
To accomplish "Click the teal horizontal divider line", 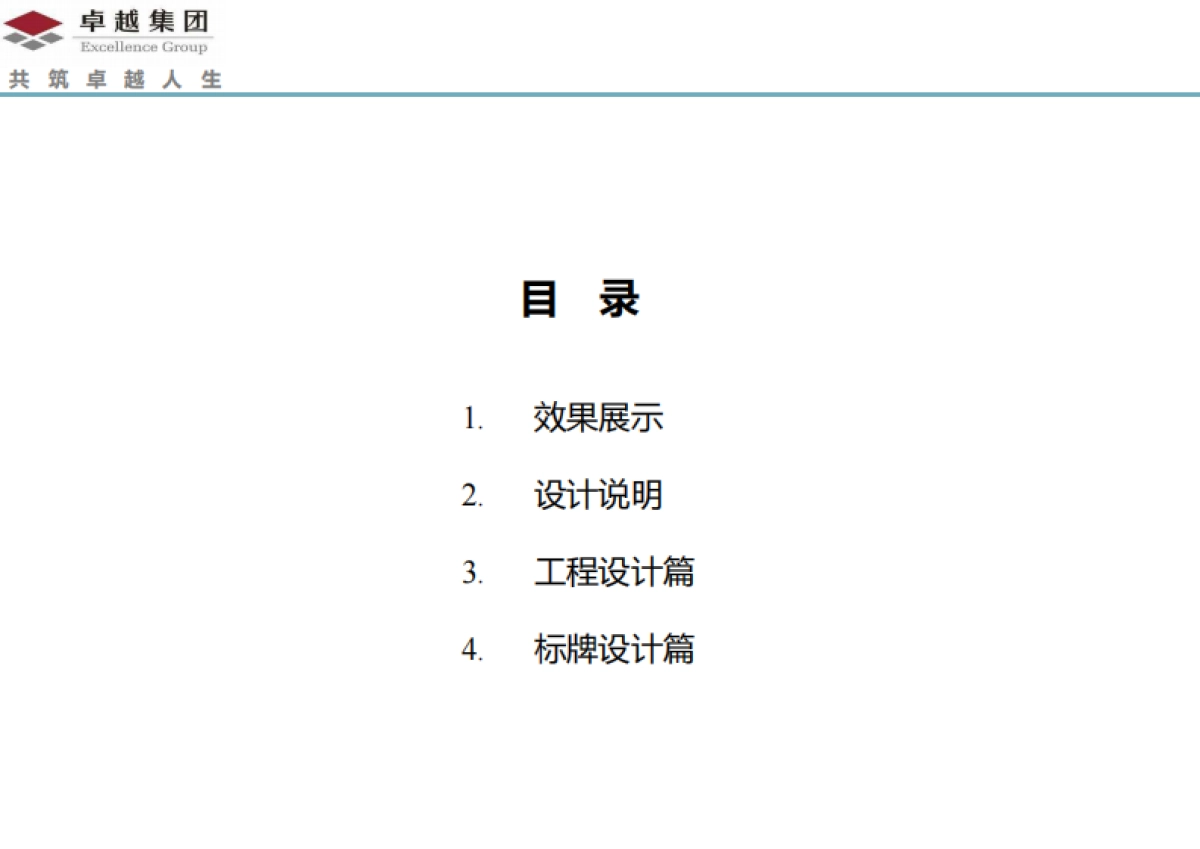I will point(600,95).
